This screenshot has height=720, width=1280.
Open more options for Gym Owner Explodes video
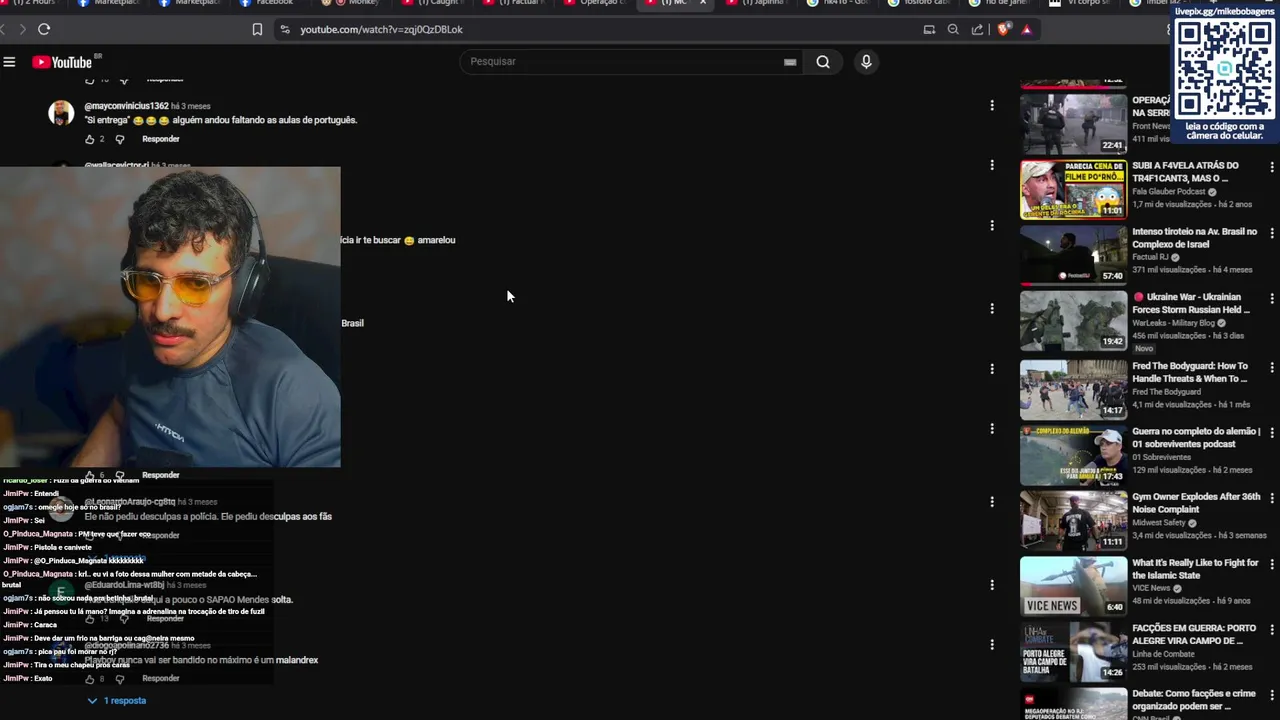1272,498
